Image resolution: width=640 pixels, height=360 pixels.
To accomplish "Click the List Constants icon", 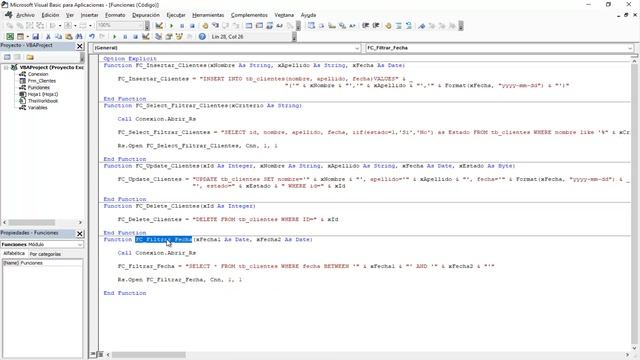I will [322, 26].
